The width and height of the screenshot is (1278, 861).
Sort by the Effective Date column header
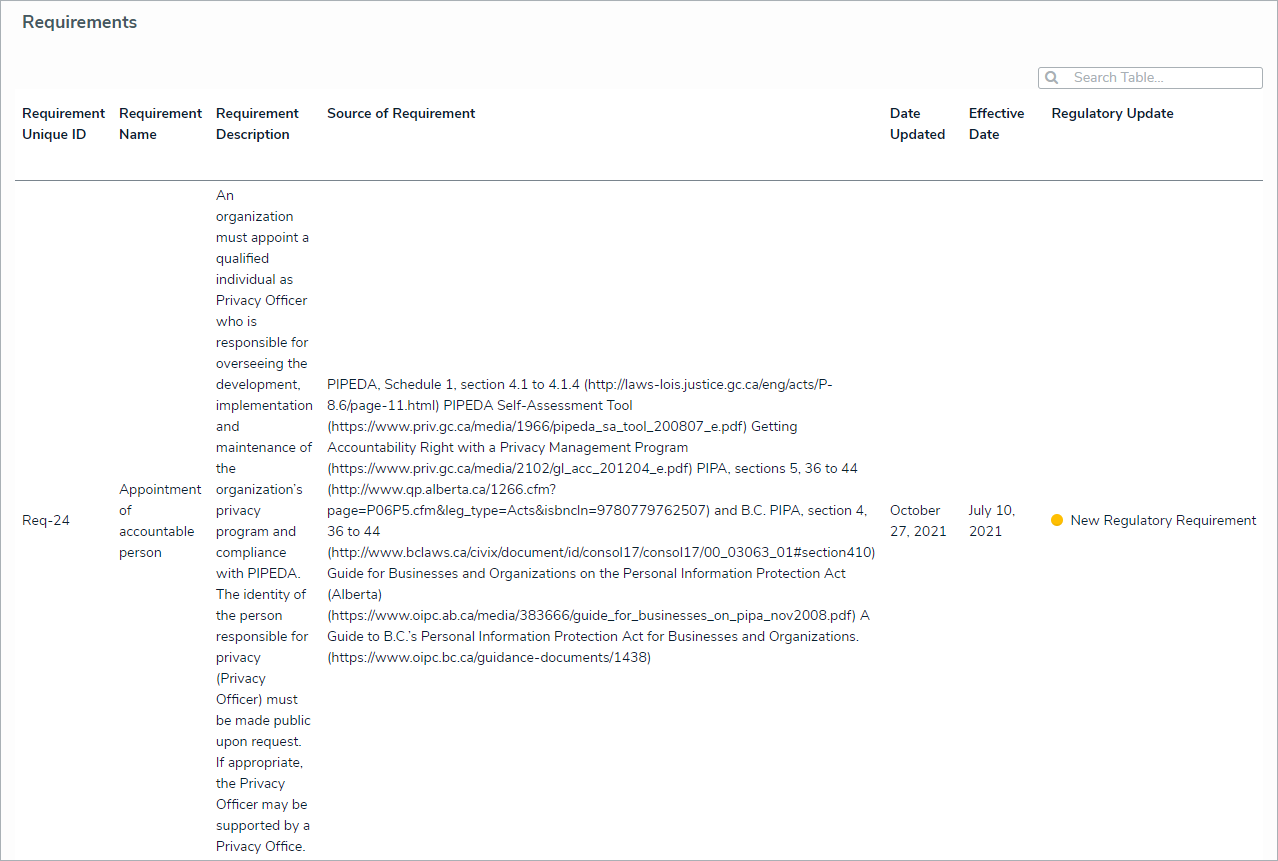pos(996,124)
